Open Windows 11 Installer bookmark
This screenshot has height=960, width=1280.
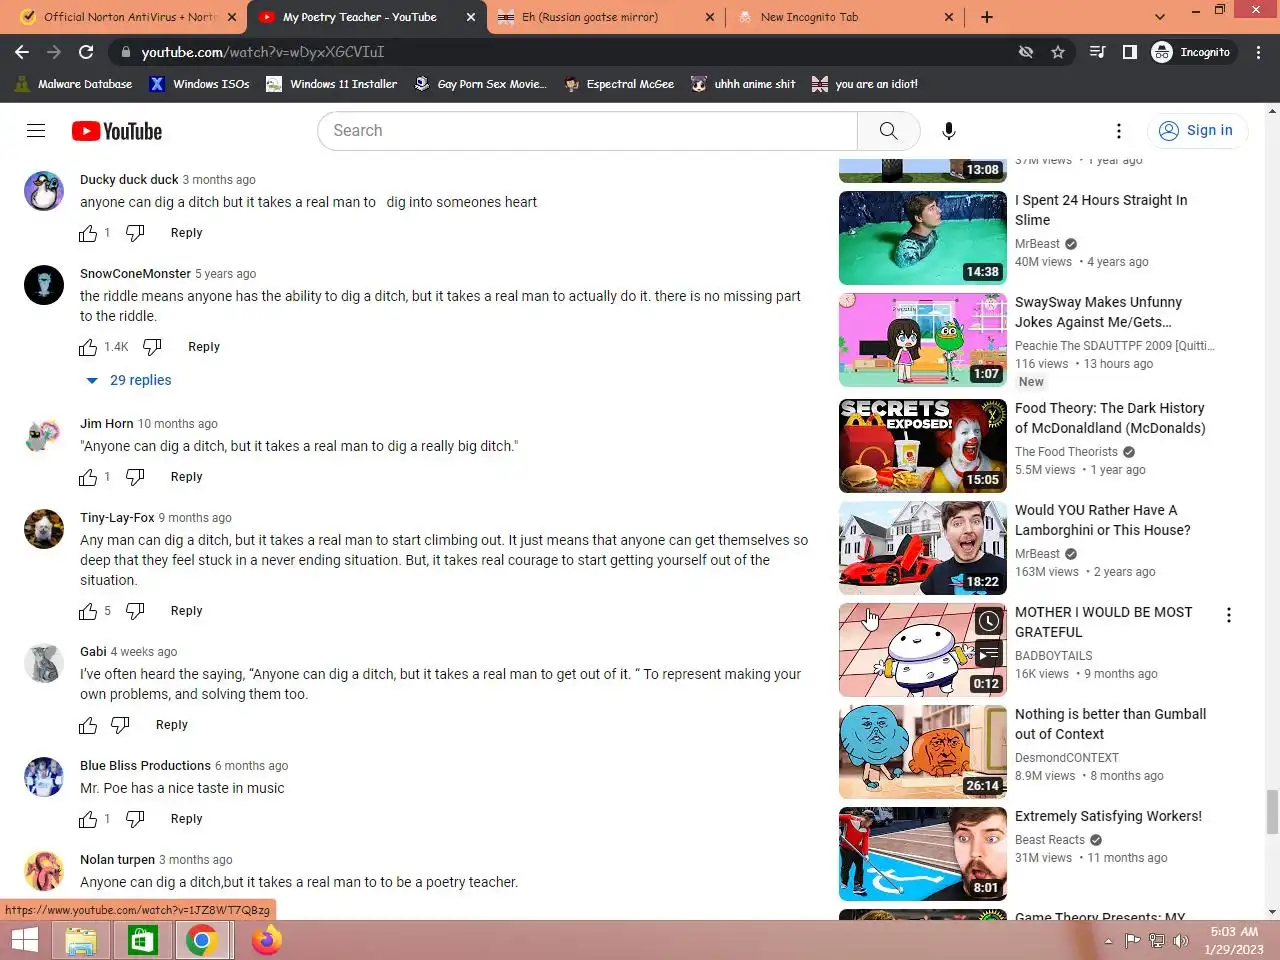tap(332, 84)
